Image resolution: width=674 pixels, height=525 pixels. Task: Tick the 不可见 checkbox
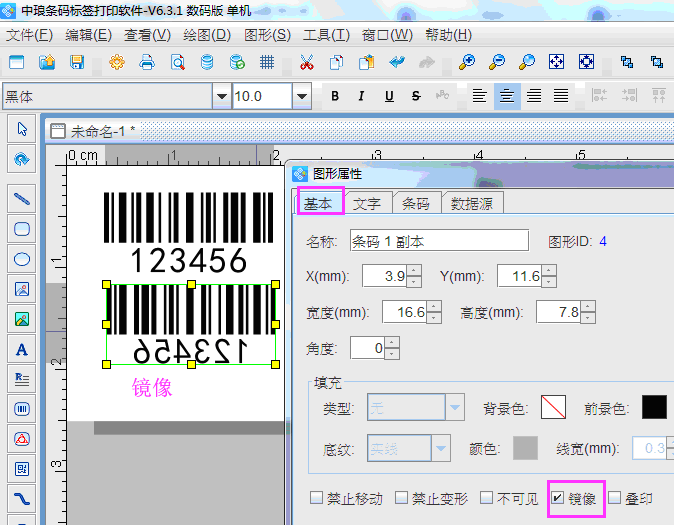pos(486,498)
